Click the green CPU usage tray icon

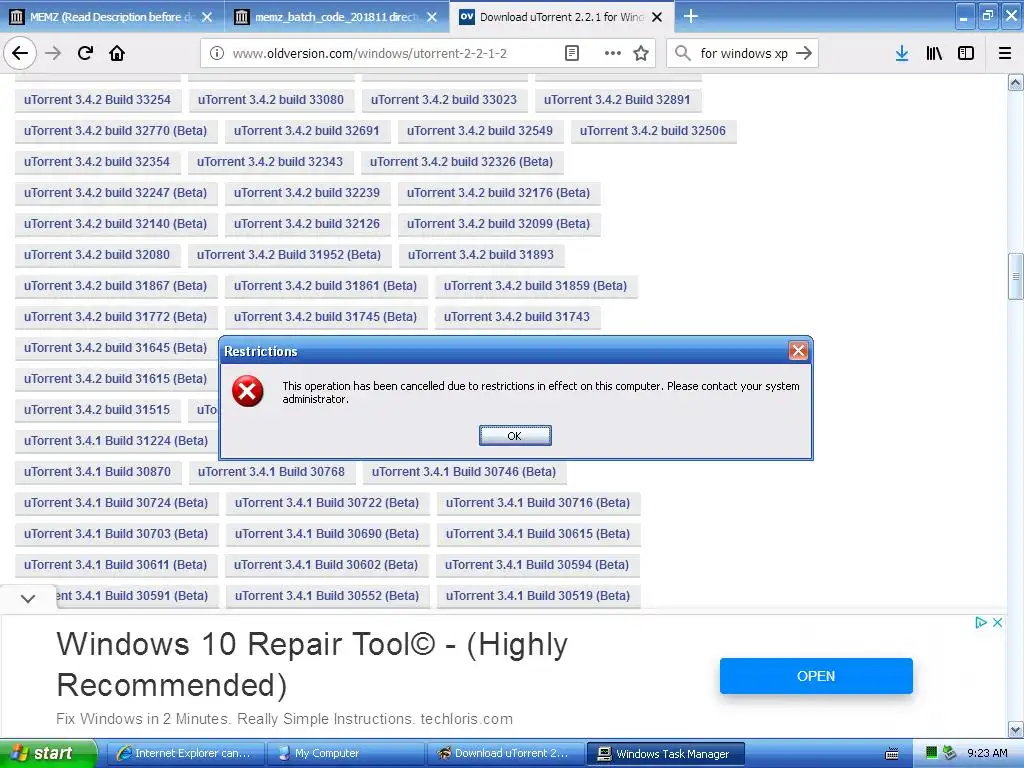[932, 753]
